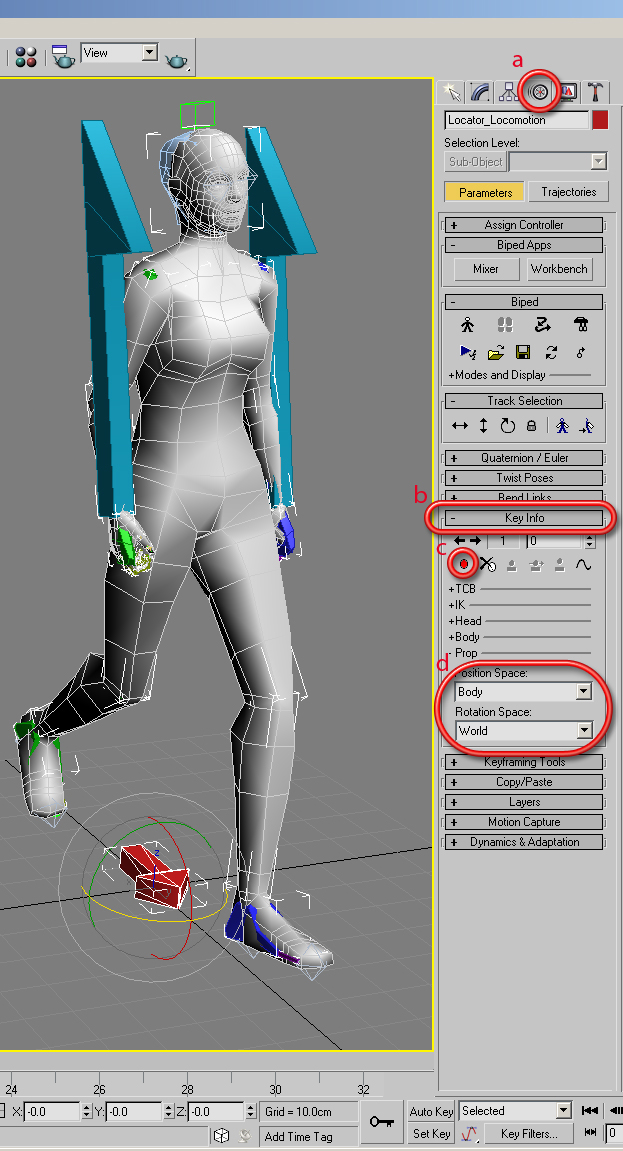Select the Trajectories button
The image size is (623, 1151).
(569, 192)
